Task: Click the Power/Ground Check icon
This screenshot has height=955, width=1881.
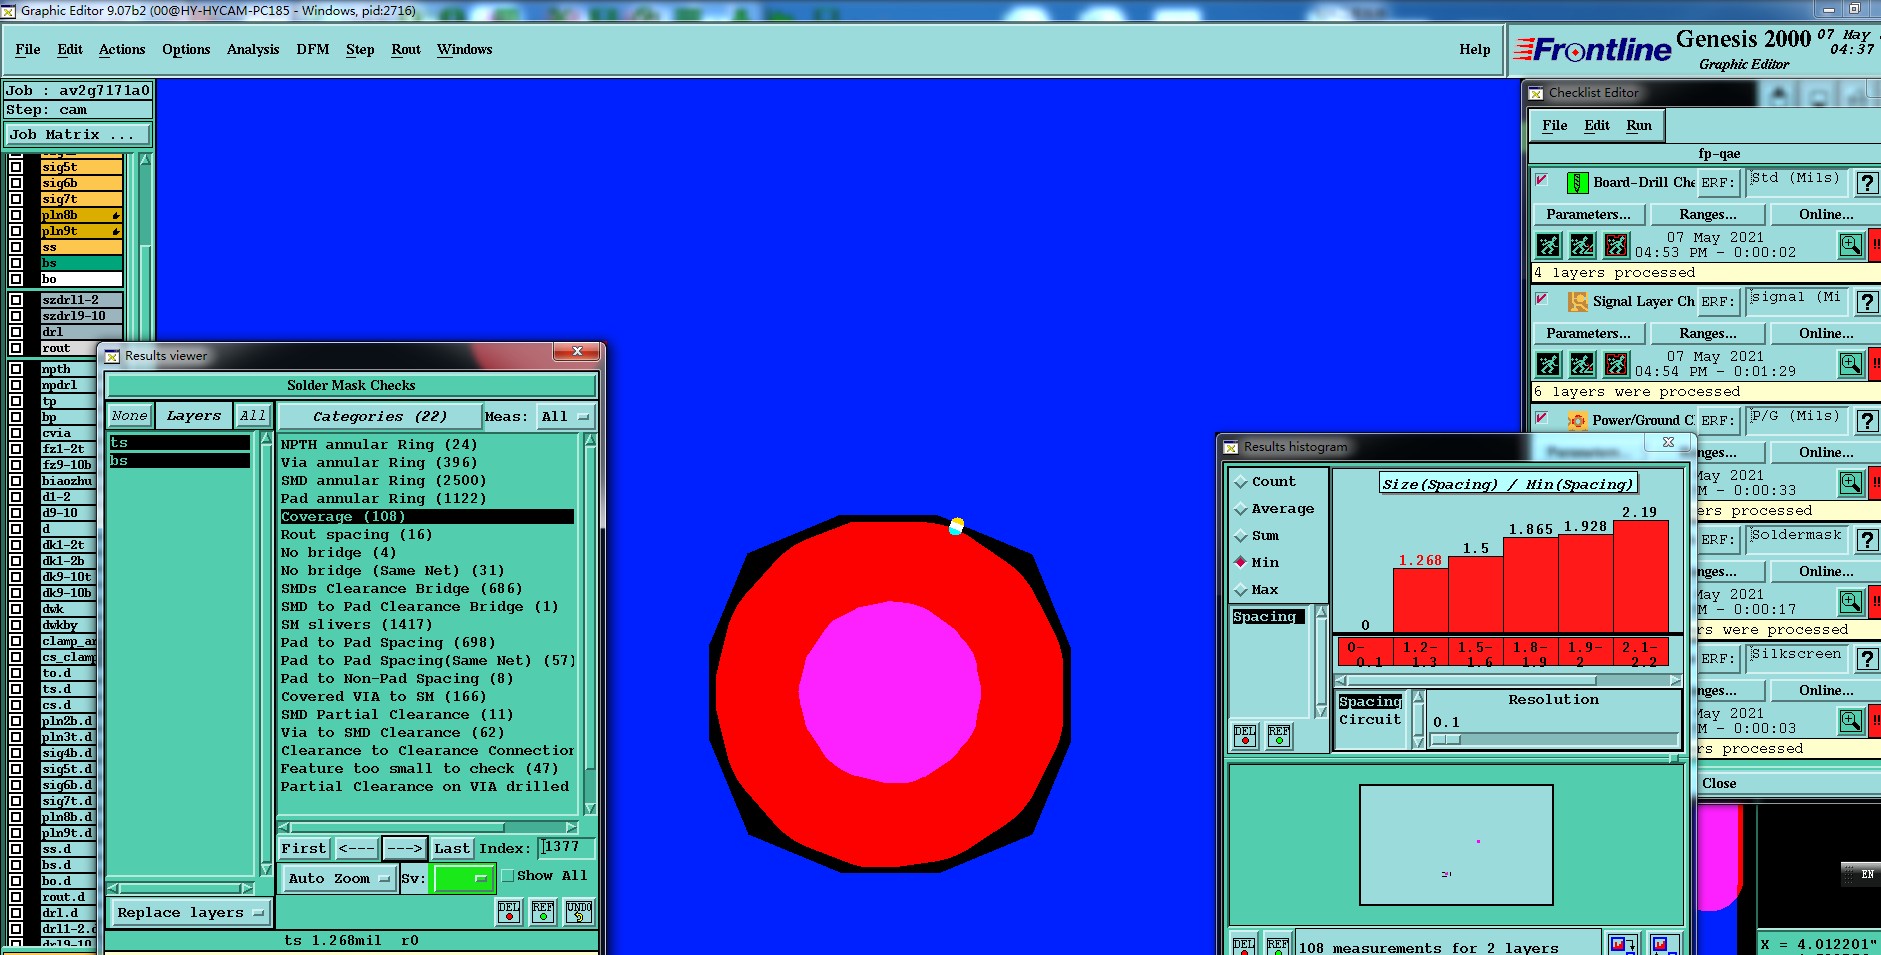Action: 1577,420
